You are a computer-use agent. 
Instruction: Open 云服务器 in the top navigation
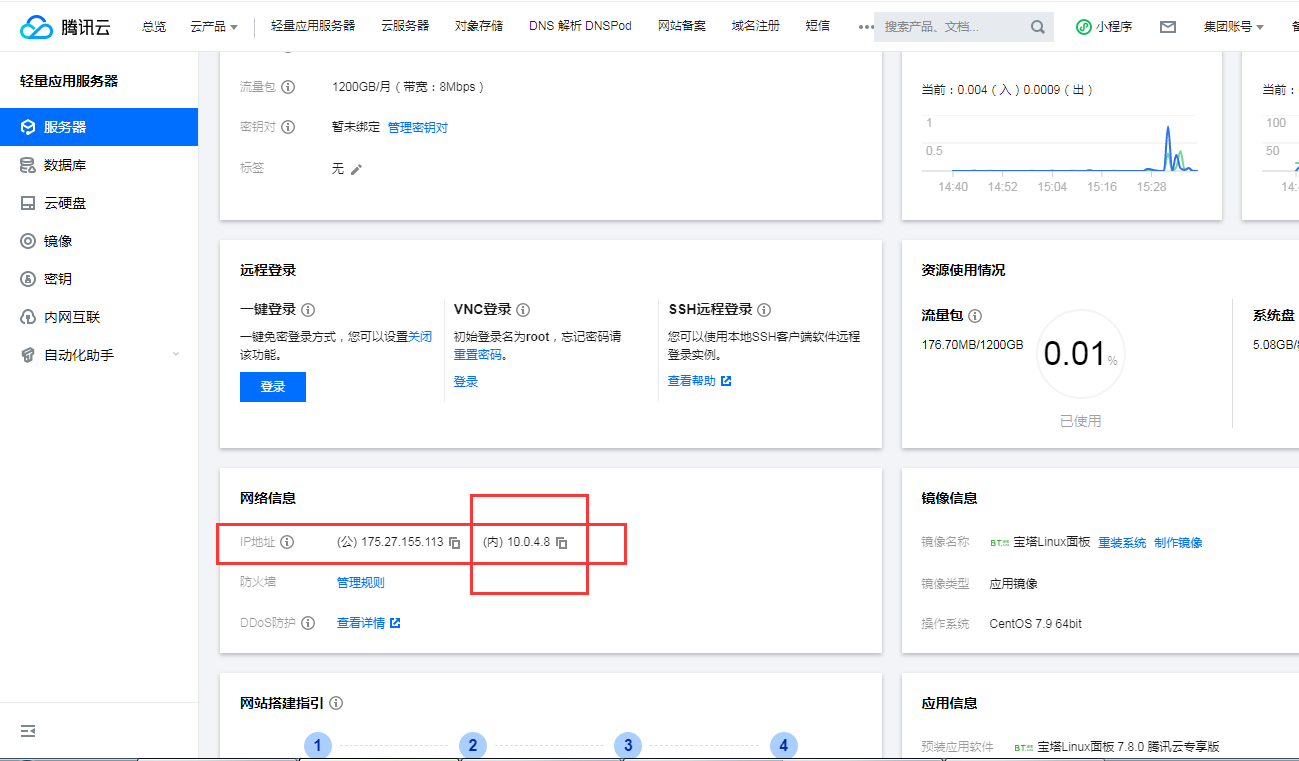click(405, 26)
